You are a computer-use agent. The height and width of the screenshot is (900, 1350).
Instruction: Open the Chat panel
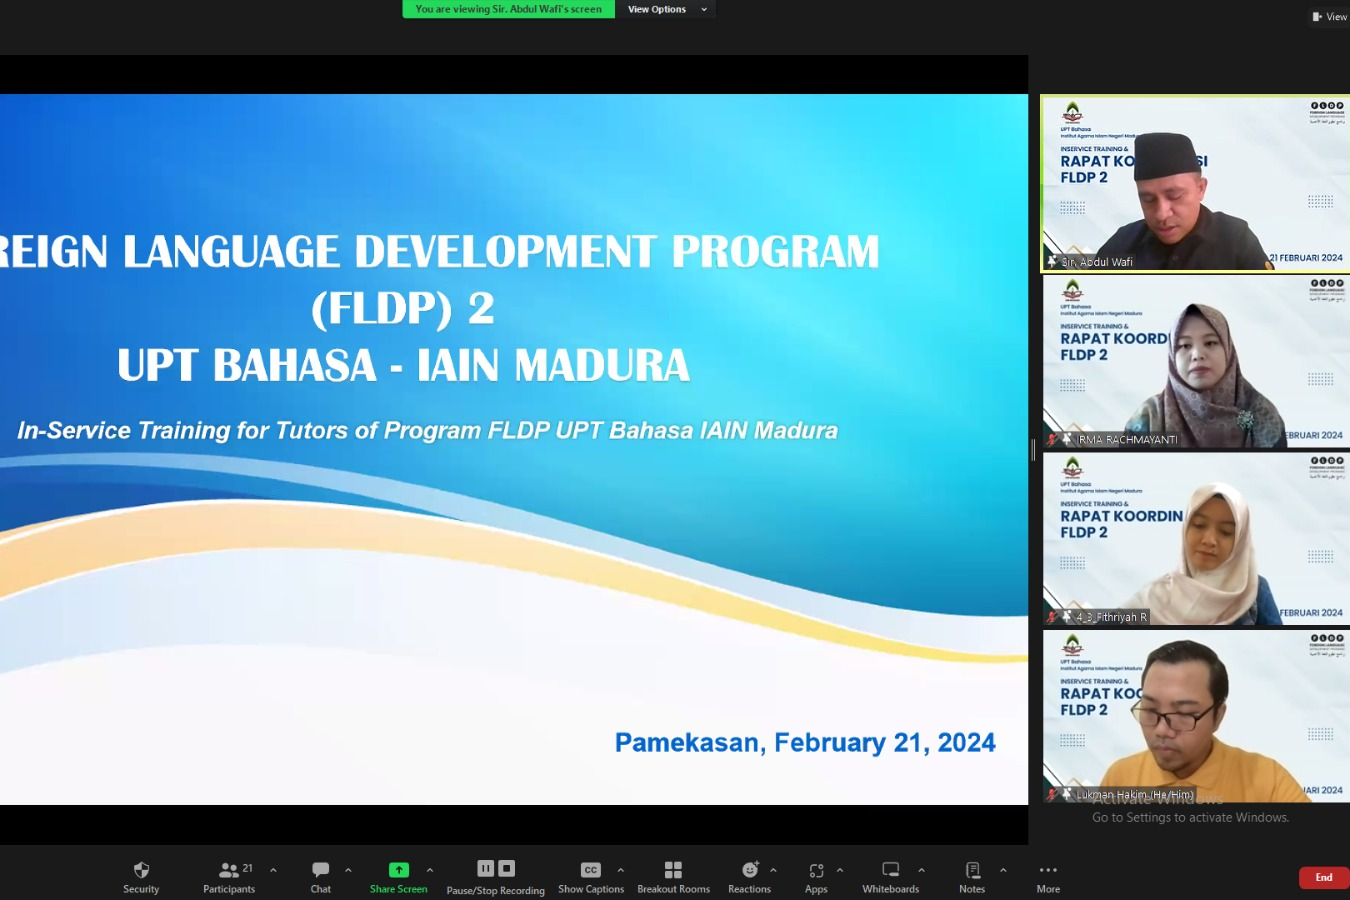pyautogui.click(x=320, y=876)
